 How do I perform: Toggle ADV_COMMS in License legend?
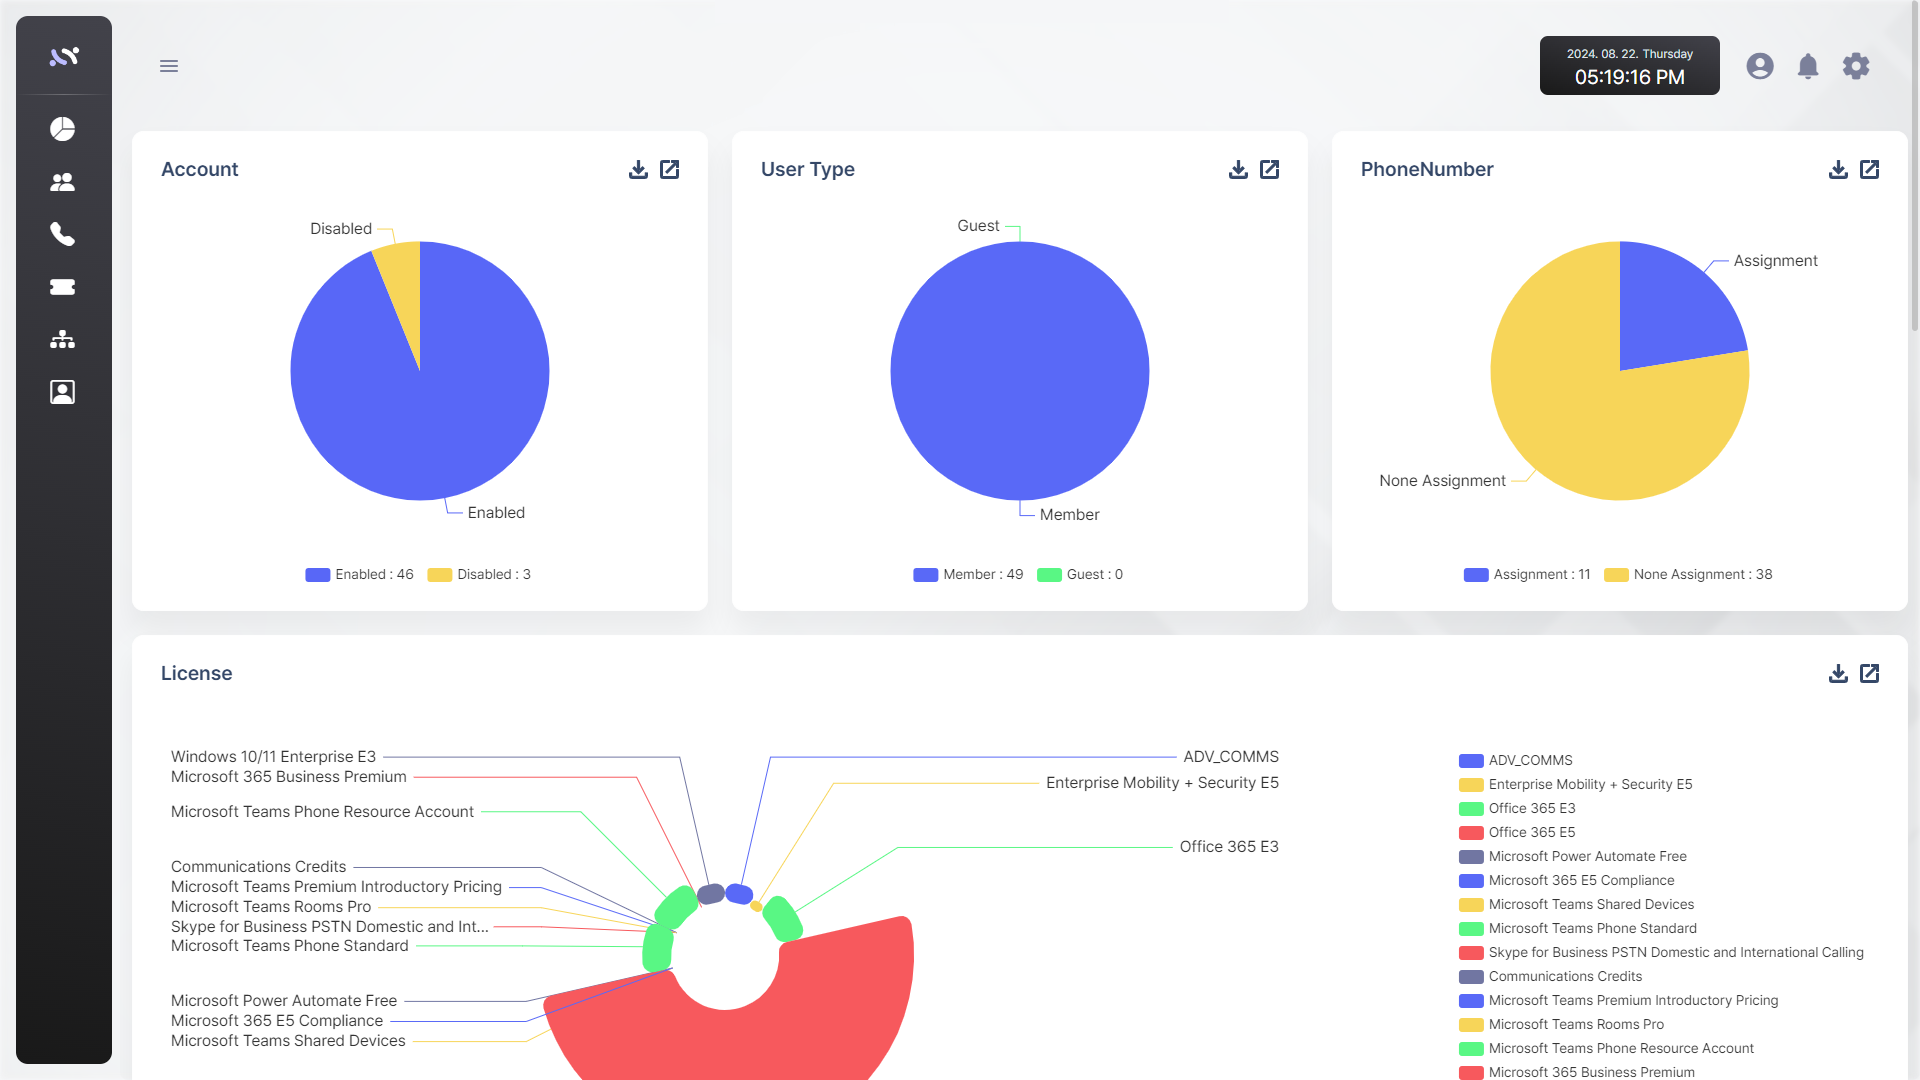1516,761
